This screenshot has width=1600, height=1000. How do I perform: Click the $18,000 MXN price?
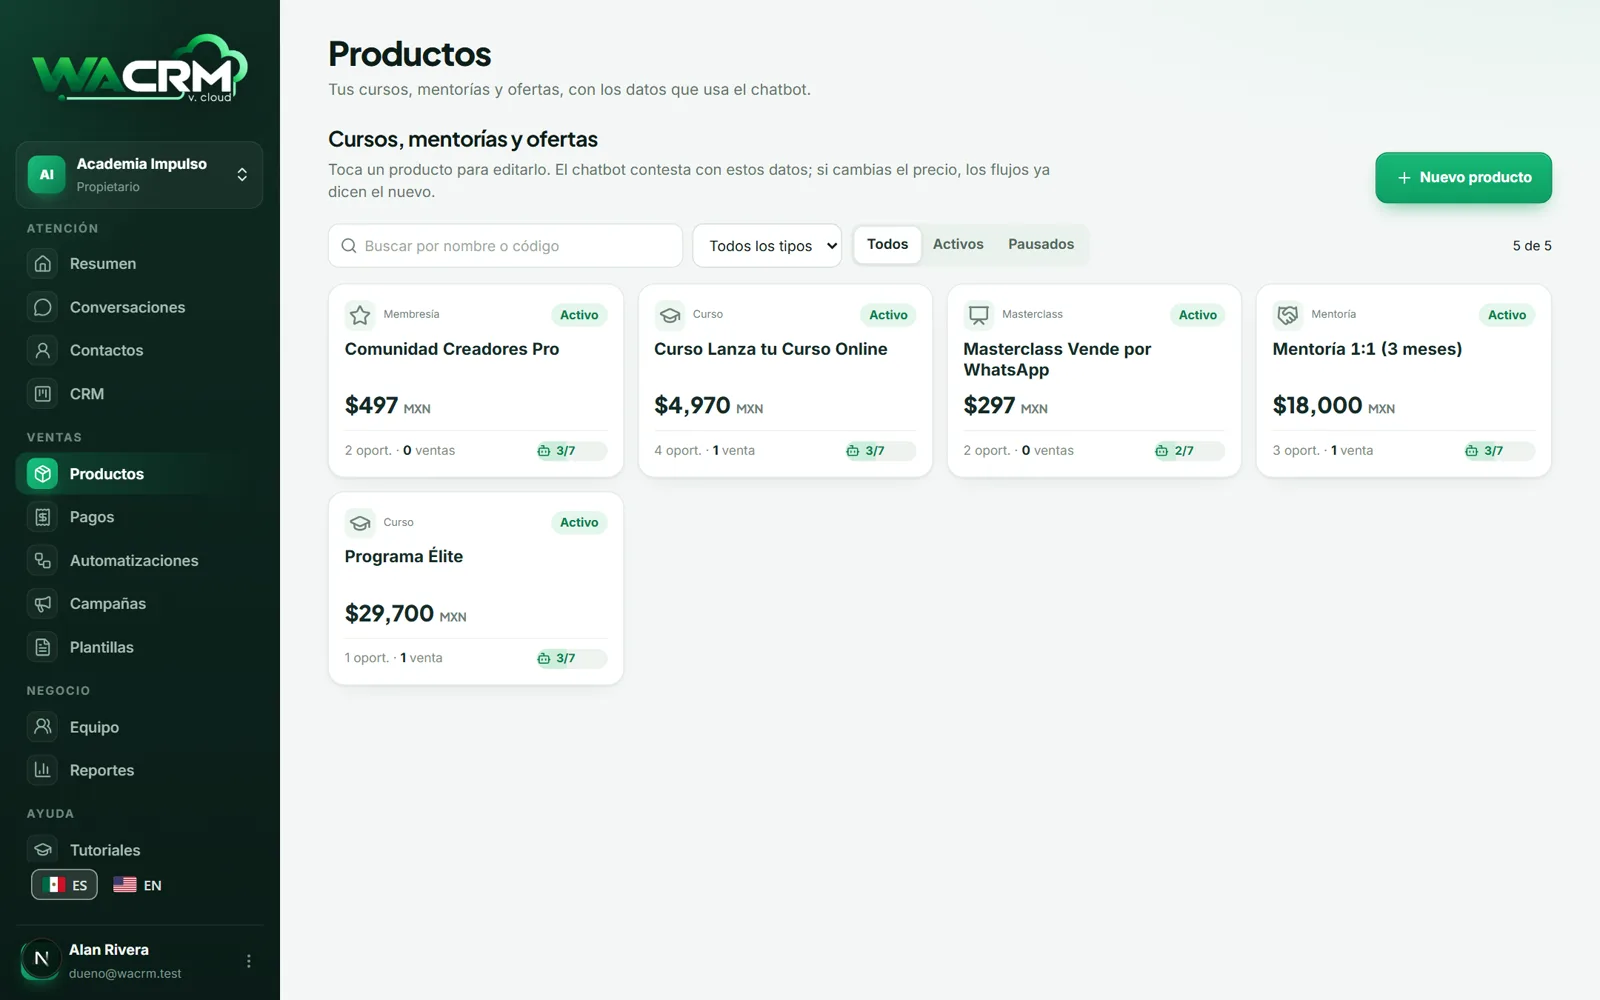[1333, 406]
